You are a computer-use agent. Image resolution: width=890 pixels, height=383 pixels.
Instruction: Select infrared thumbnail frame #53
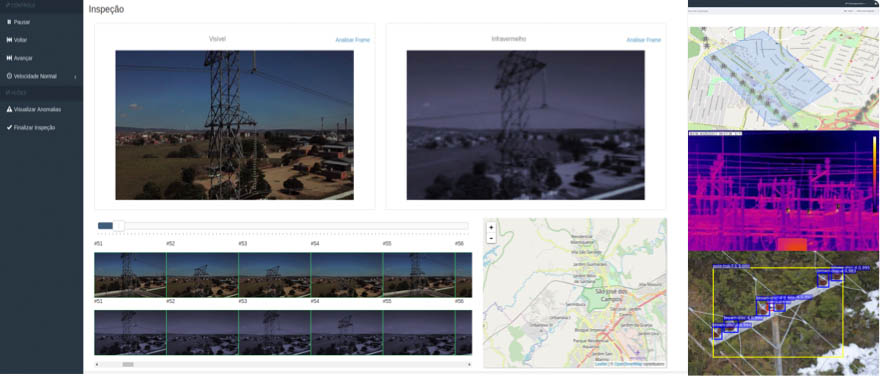[x=274, y=333]
